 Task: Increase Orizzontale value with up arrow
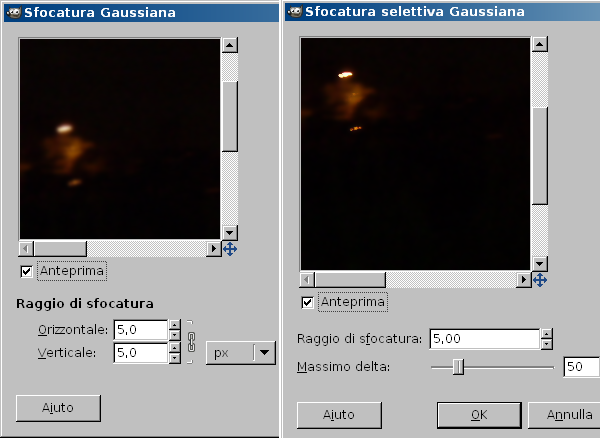pyautogui.click(x=174, y=324)
